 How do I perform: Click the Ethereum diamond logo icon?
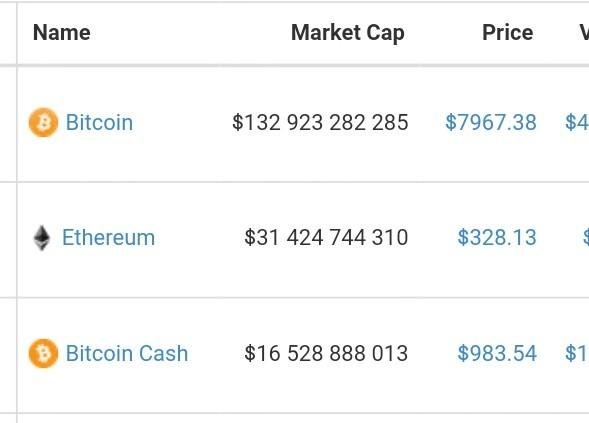point(42,238)
